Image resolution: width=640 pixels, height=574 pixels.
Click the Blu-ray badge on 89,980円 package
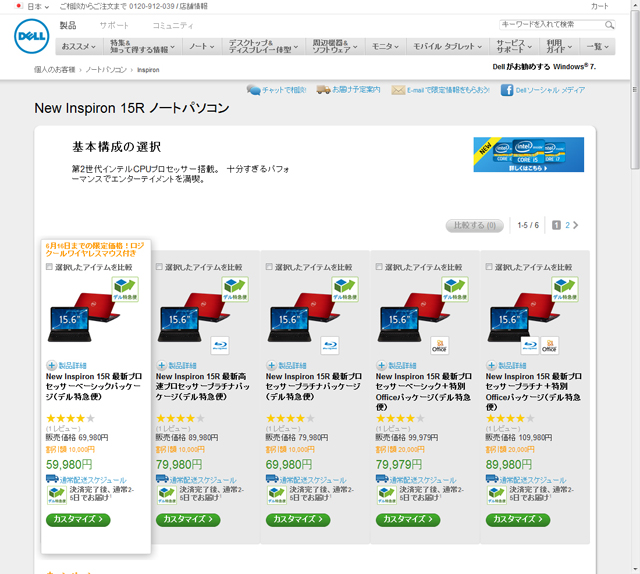pos(220,345)
